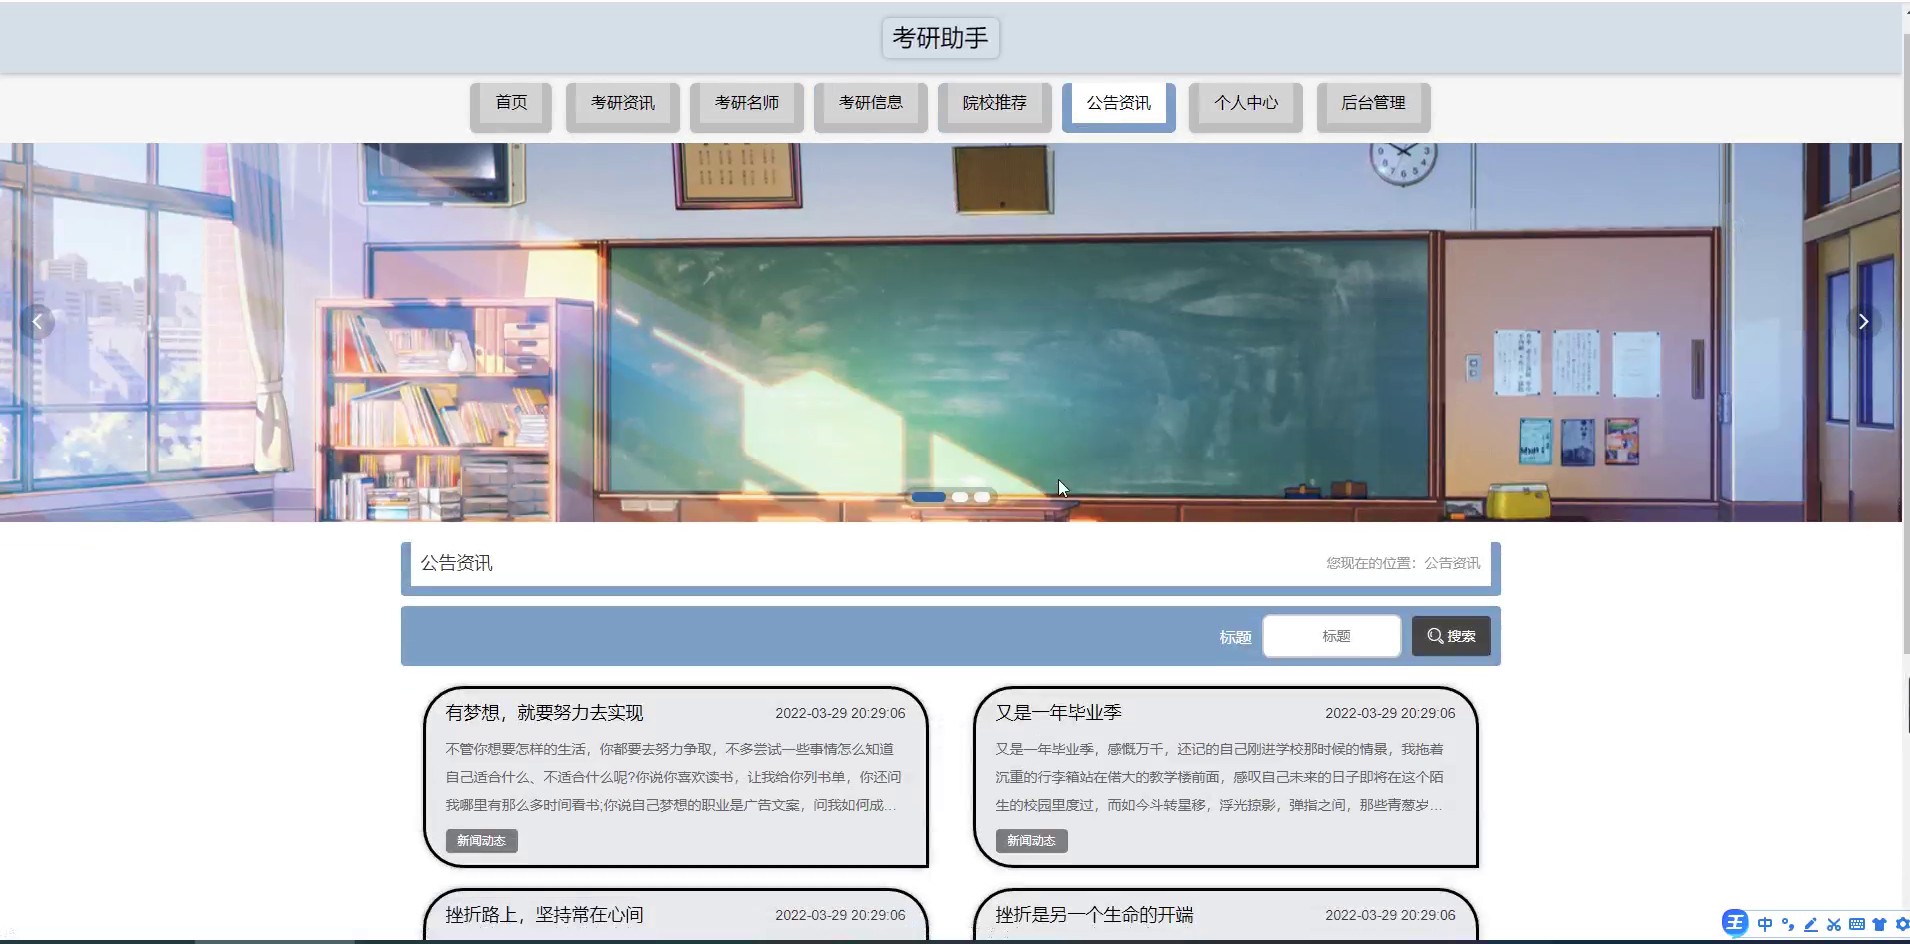Open article 又是一年毕业季
The width and height of the screenshot is (1910, 944).
[1058, 713]
